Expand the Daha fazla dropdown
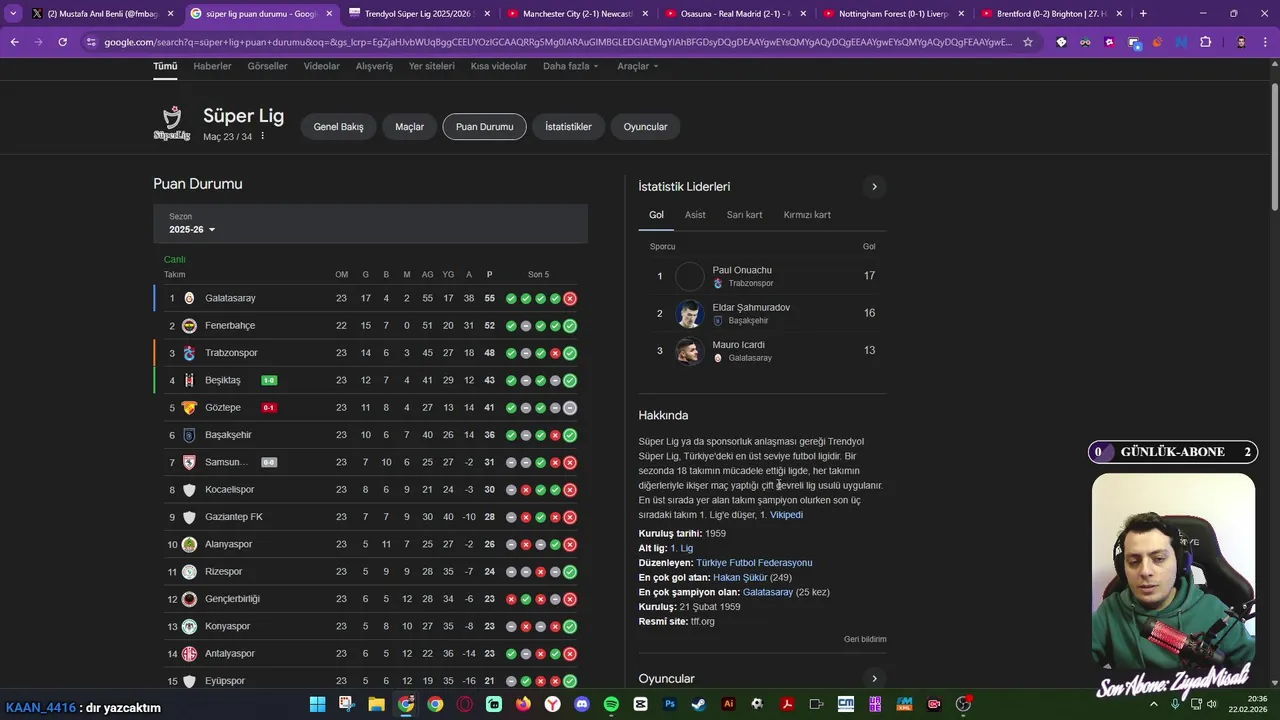This screenshot has height=720, width=1280. tap(570, 66)
